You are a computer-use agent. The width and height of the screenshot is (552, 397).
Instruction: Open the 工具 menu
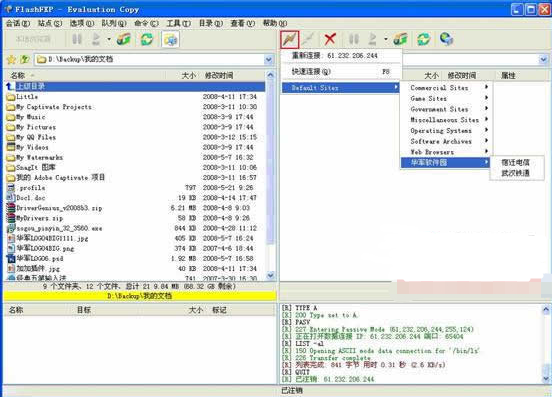click(178, 23)
